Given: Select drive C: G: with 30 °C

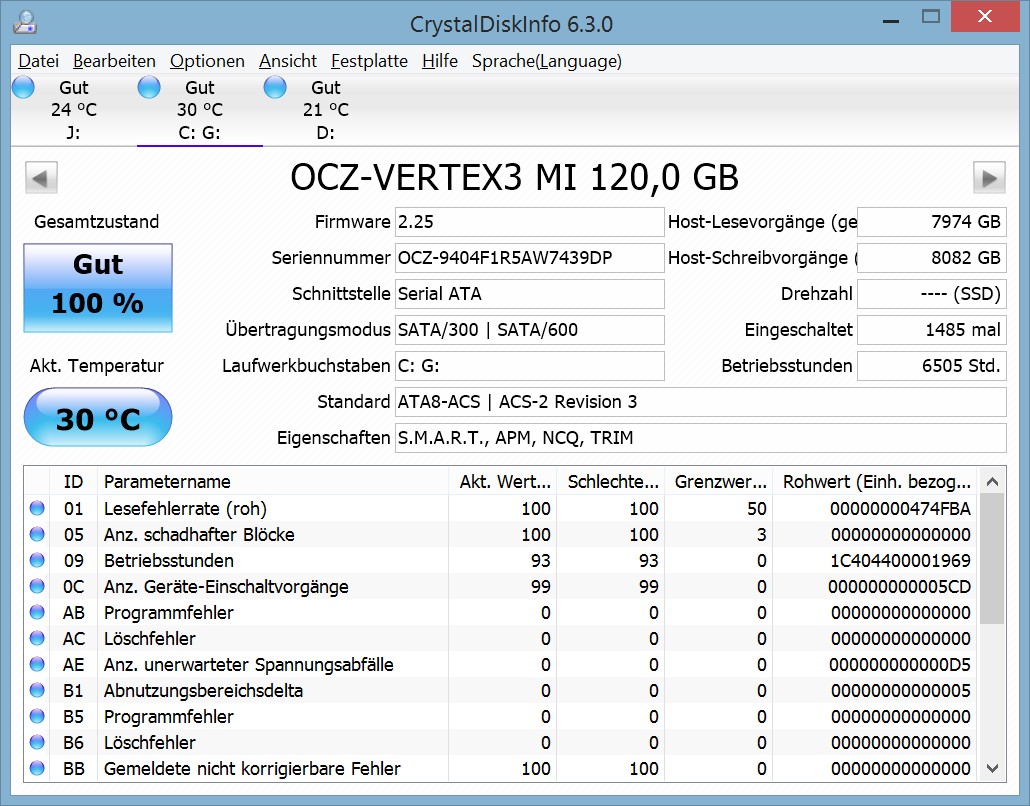Looking at the screenshot, I should pos(200,110).
